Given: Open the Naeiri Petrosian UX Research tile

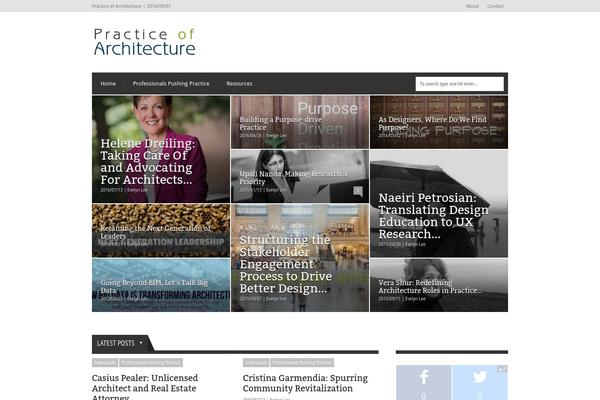Looking at the screenshot, I should (439, 204).
